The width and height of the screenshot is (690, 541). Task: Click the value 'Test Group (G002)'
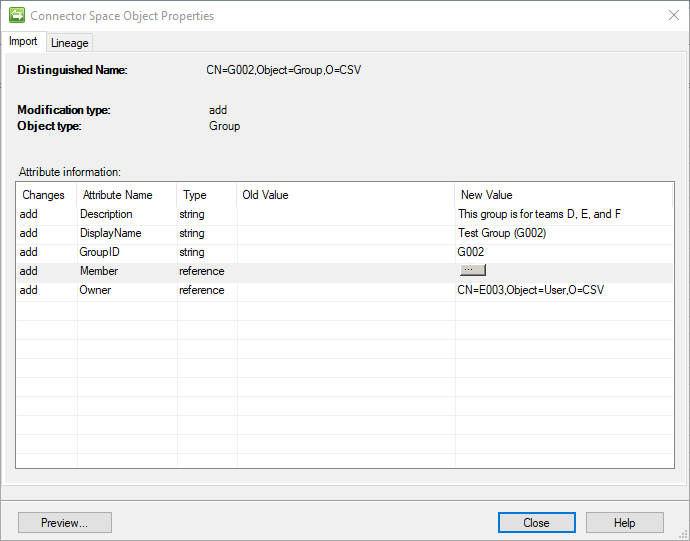(502, 233)
